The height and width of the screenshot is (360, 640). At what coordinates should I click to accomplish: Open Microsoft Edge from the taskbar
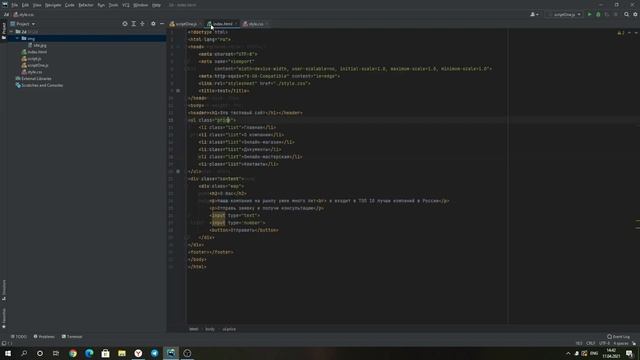click(89, 353)
